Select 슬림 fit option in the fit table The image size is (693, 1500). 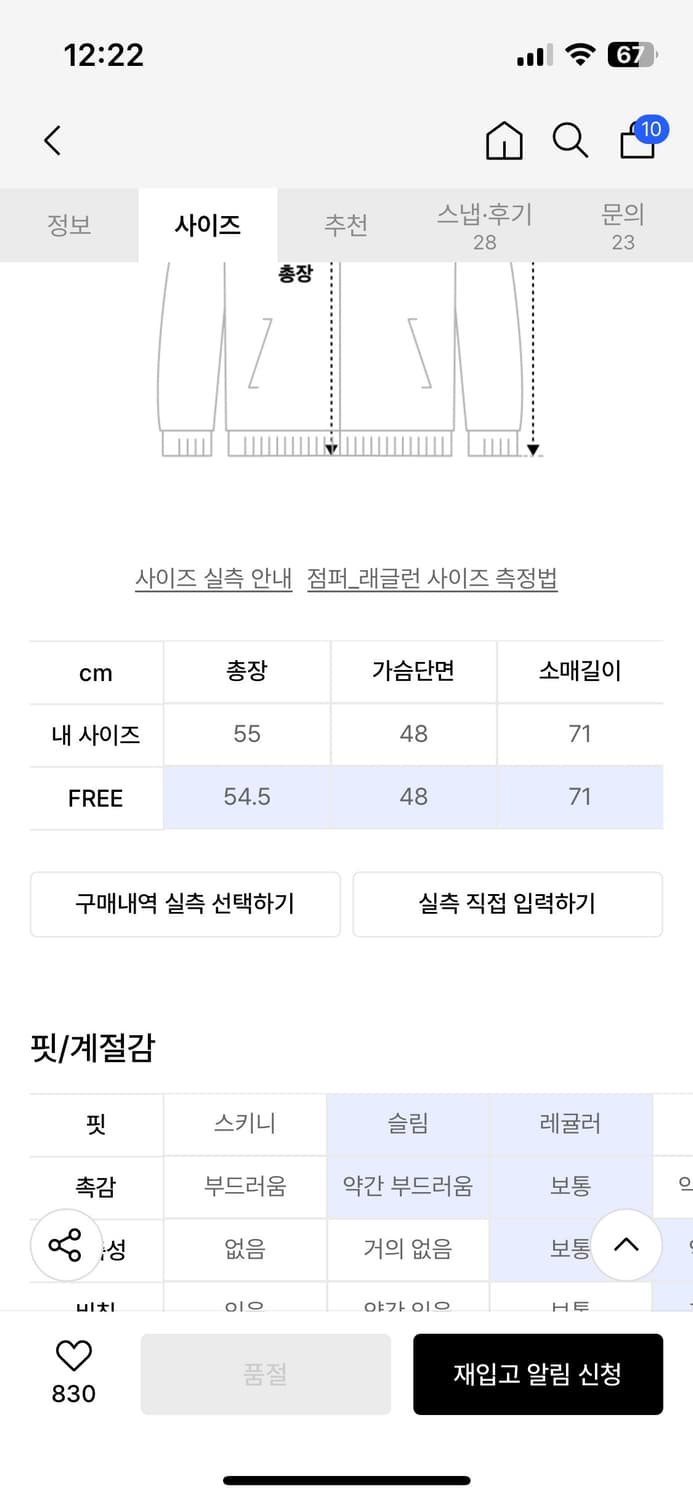(410, 1124)
